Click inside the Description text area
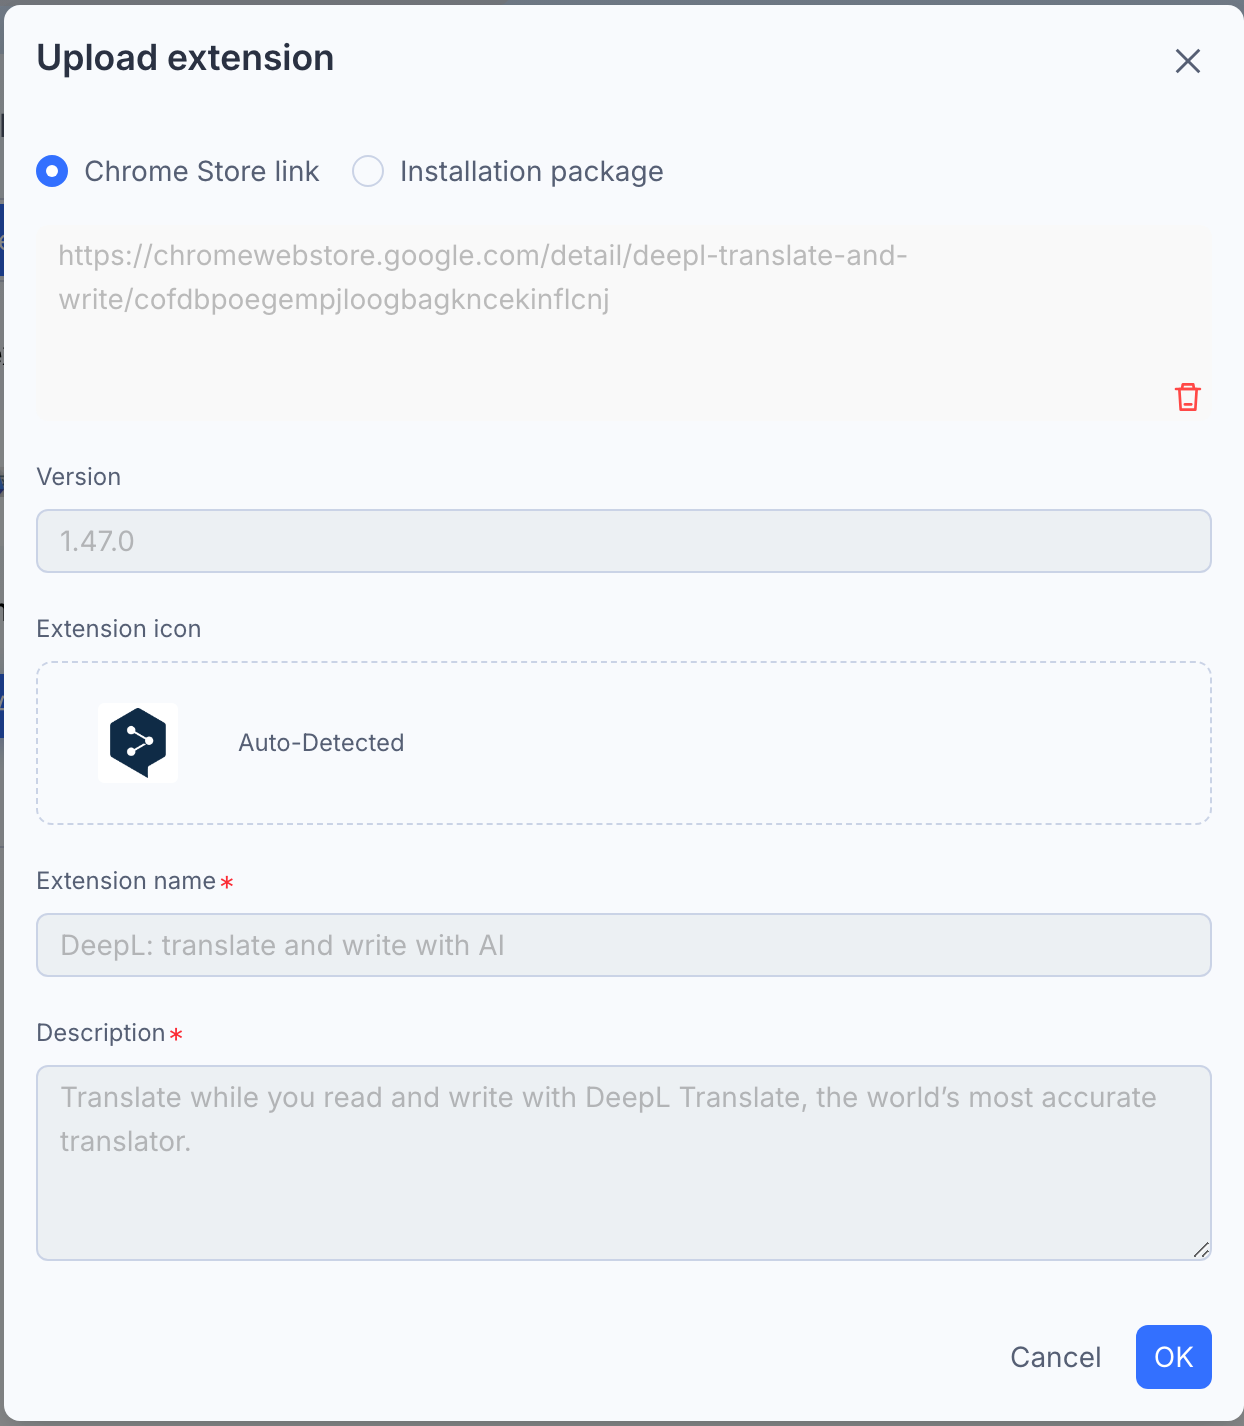1244x1426 pixels. [624, 1163]
